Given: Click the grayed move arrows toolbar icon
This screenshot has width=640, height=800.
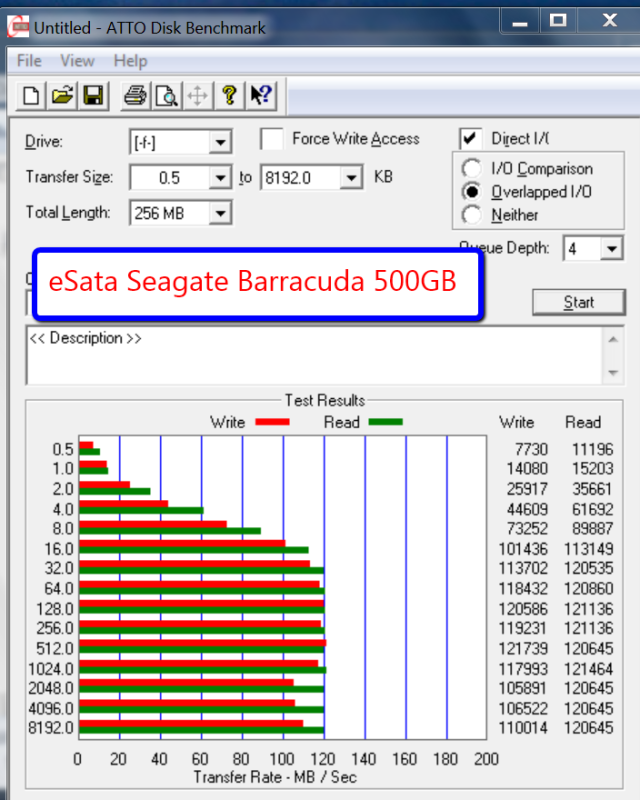Looking at the screenshot, I should click(198, 95).
